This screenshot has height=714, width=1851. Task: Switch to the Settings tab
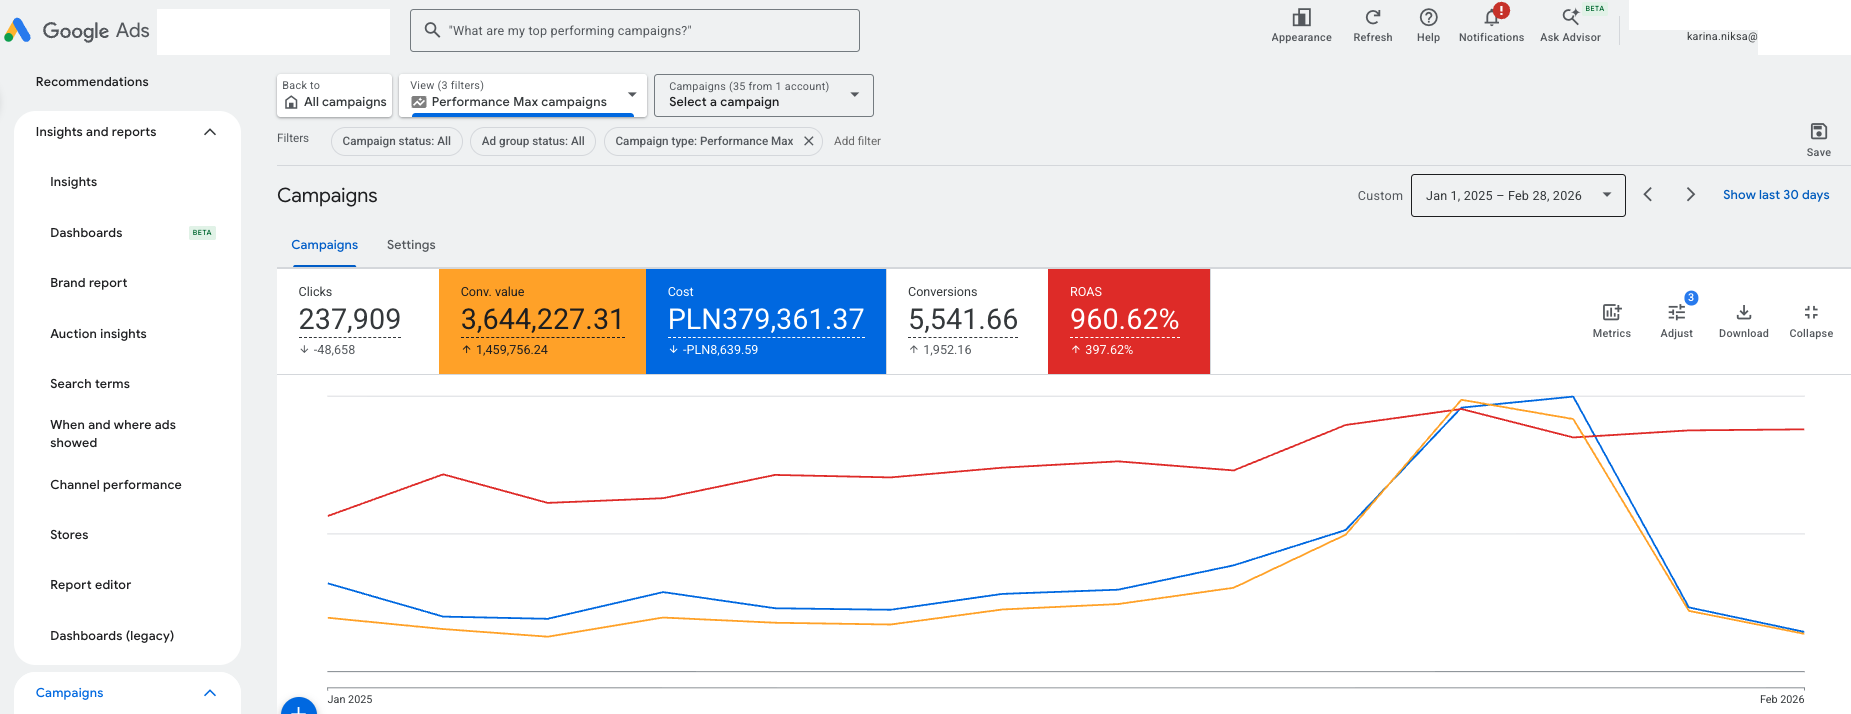point(411,245)
